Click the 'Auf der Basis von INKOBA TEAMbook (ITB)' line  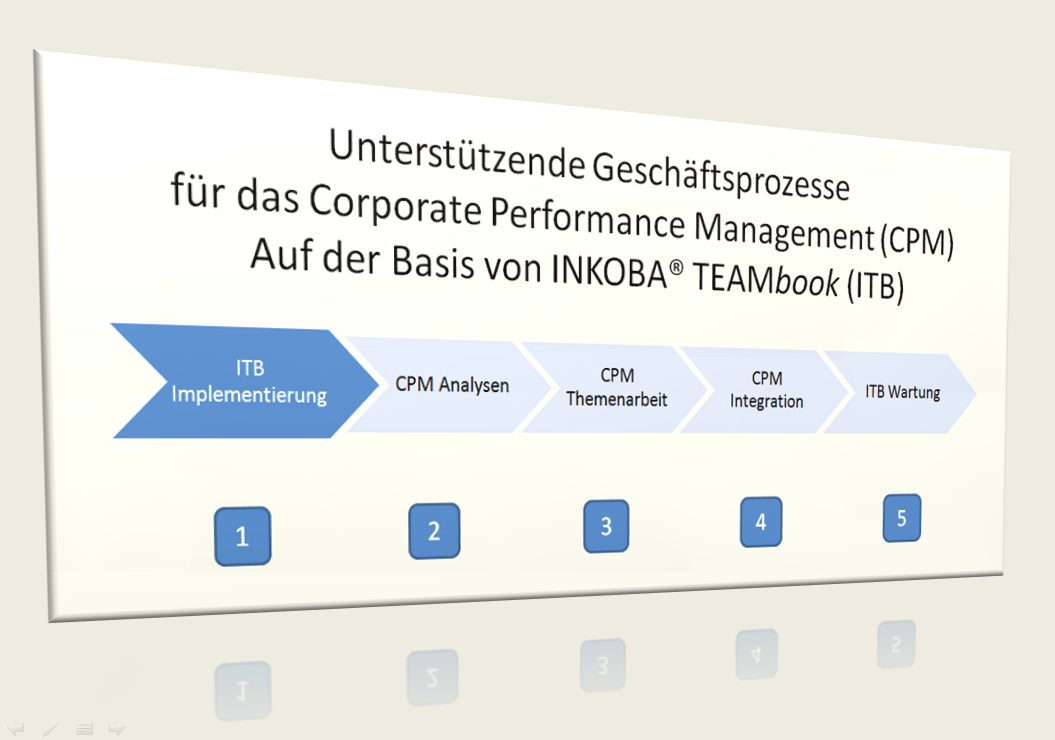(x=577, y=270)
